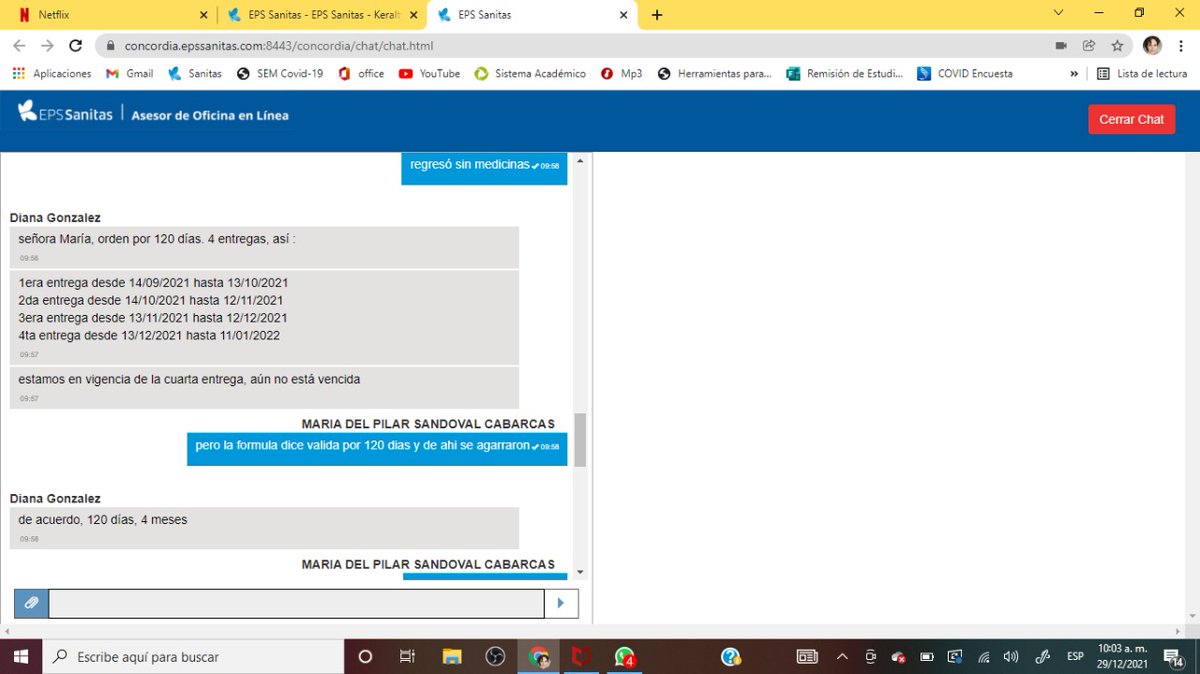Open the Chrome profile avatar
1200x674 pixels.
(x=1152, y=46)
